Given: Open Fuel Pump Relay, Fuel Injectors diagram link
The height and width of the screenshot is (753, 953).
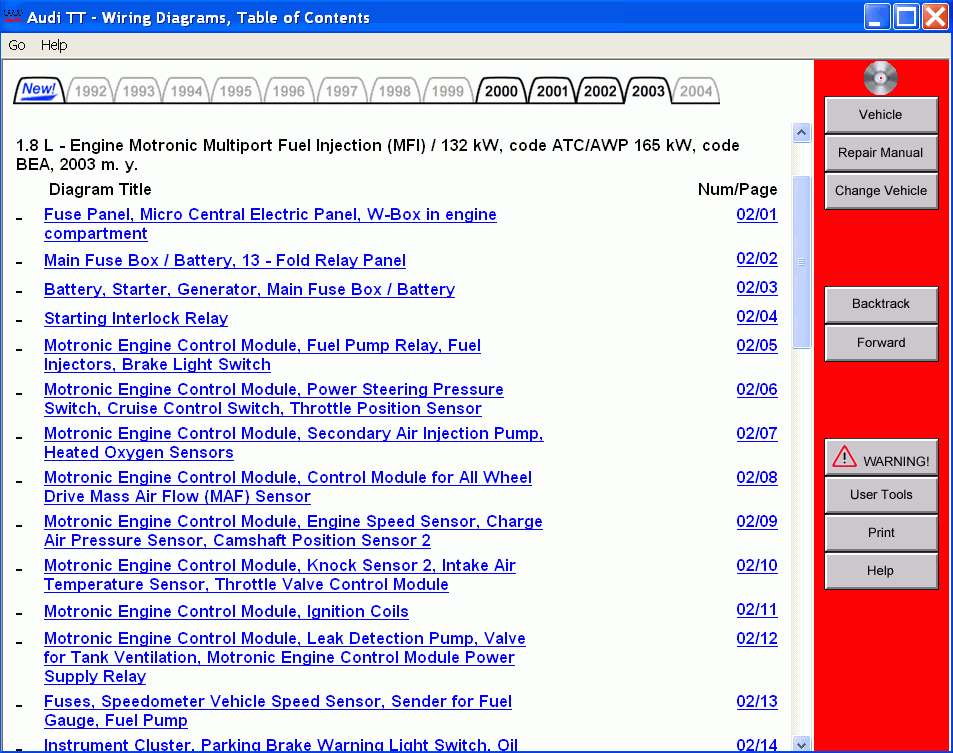Looking at the screenshot, I should point(262,355).
